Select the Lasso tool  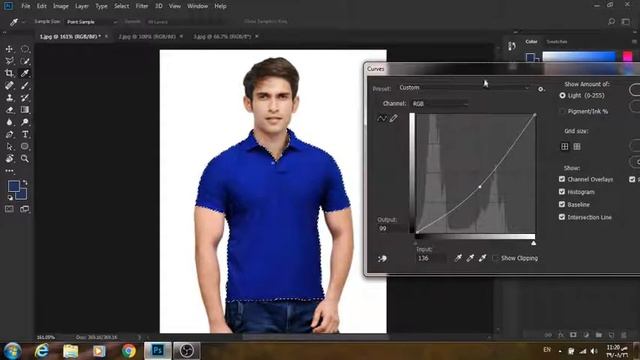[x=9, y=61]
